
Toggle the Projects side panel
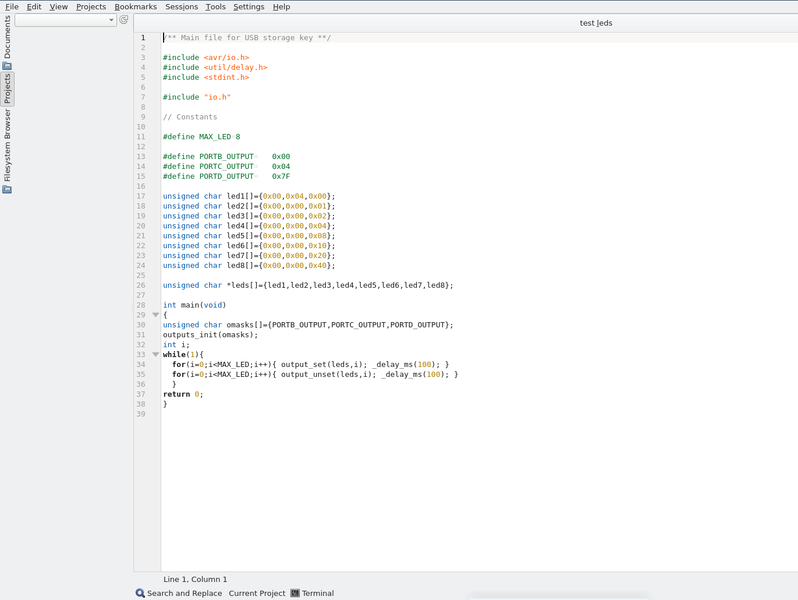[x=7, y=89]
